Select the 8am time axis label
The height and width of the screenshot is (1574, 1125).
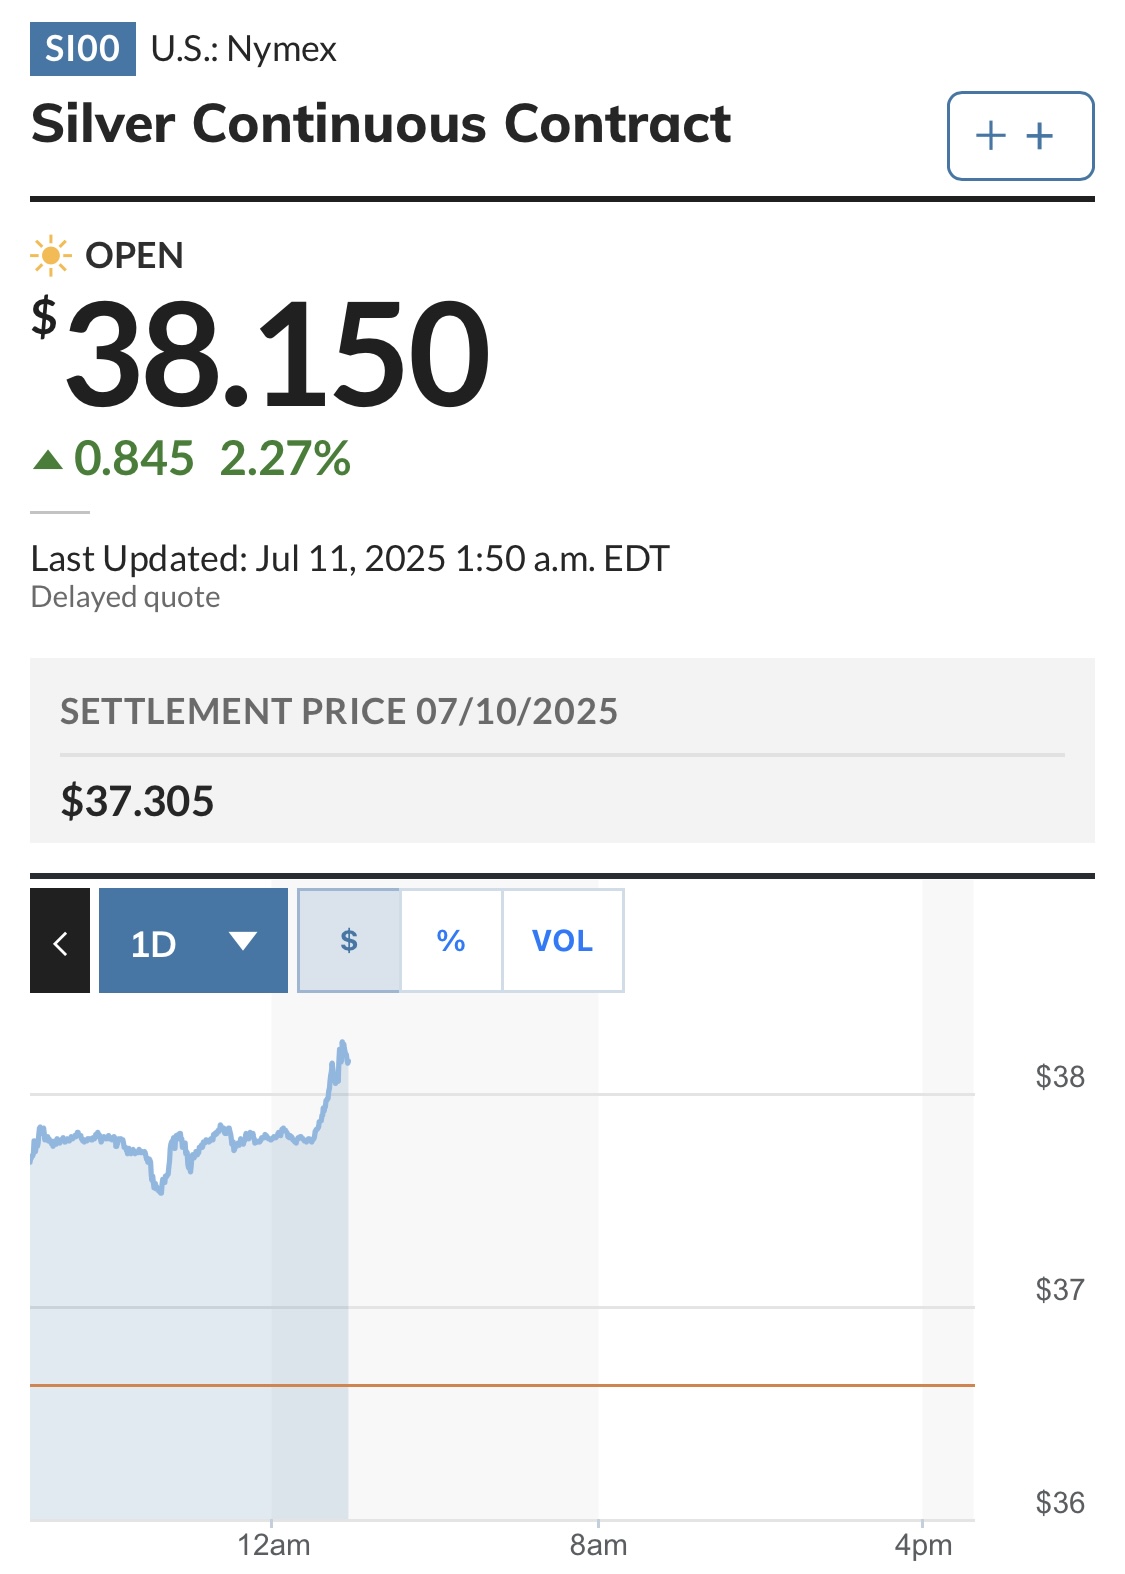coord(598,1545)
